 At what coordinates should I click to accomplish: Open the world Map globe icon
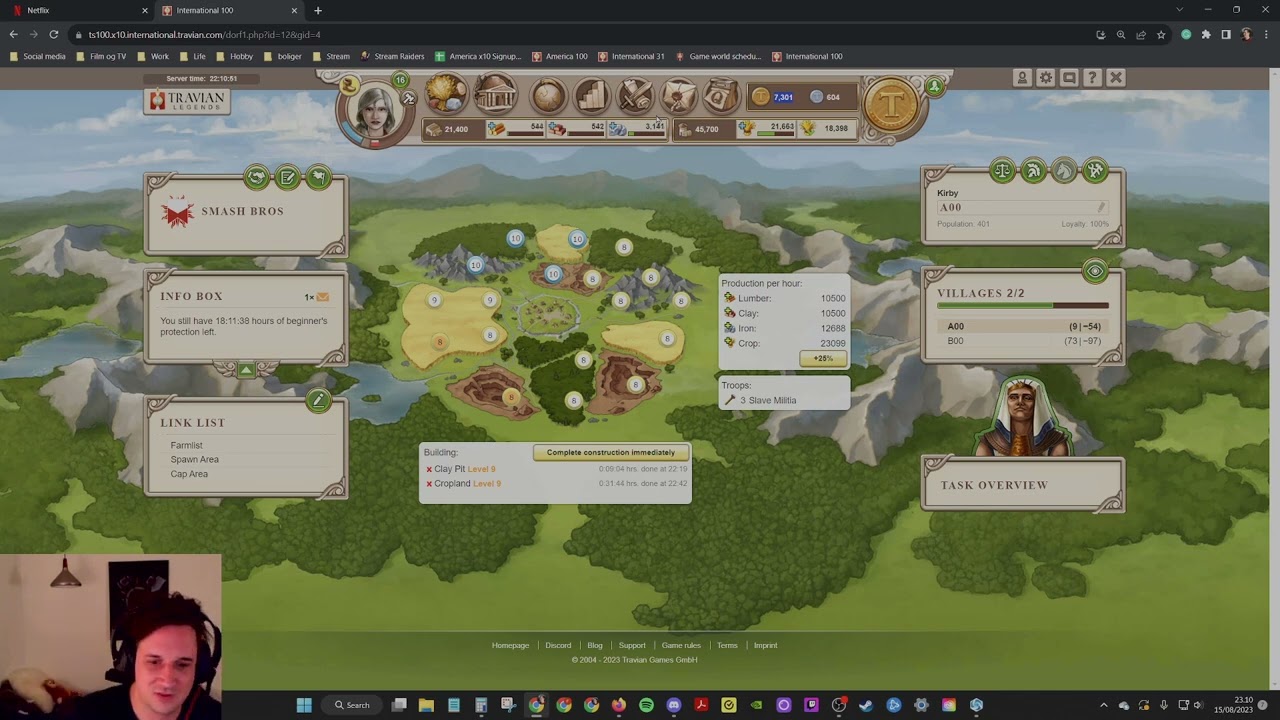click(x=547, y=96)
